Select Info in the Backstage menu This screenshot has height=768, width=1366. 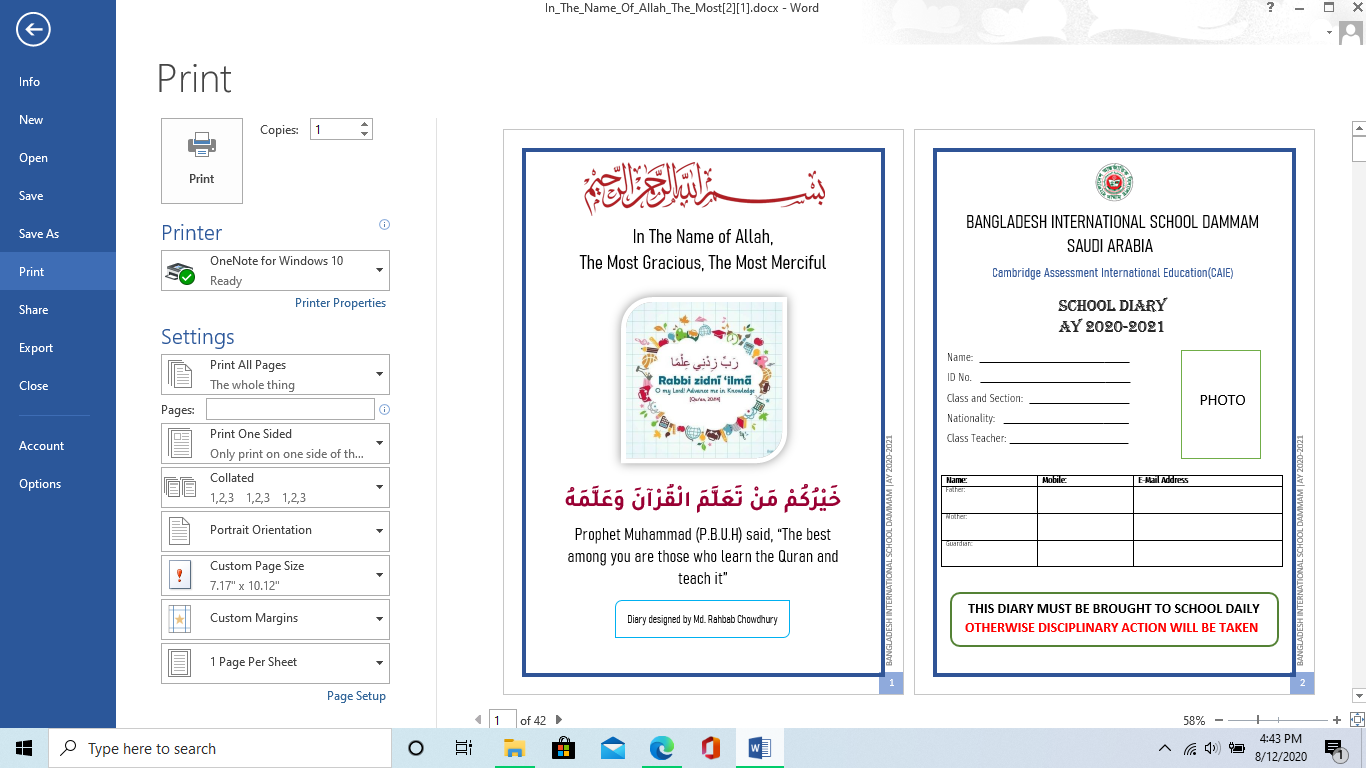coord(58,82)
